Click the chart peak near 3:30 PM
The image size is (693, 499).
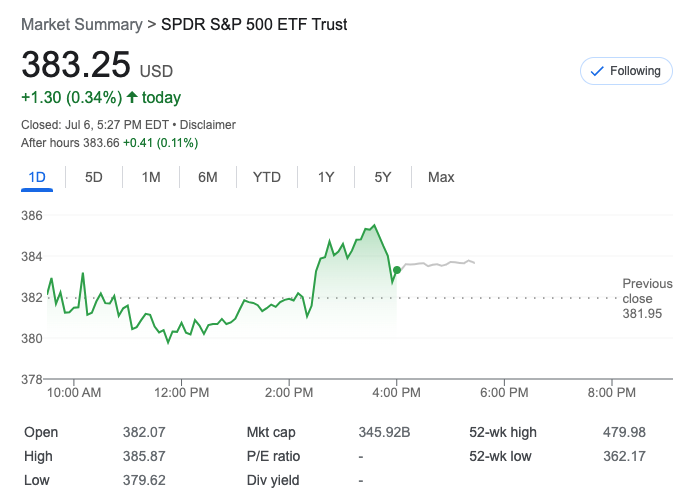[x=374, y=225]
